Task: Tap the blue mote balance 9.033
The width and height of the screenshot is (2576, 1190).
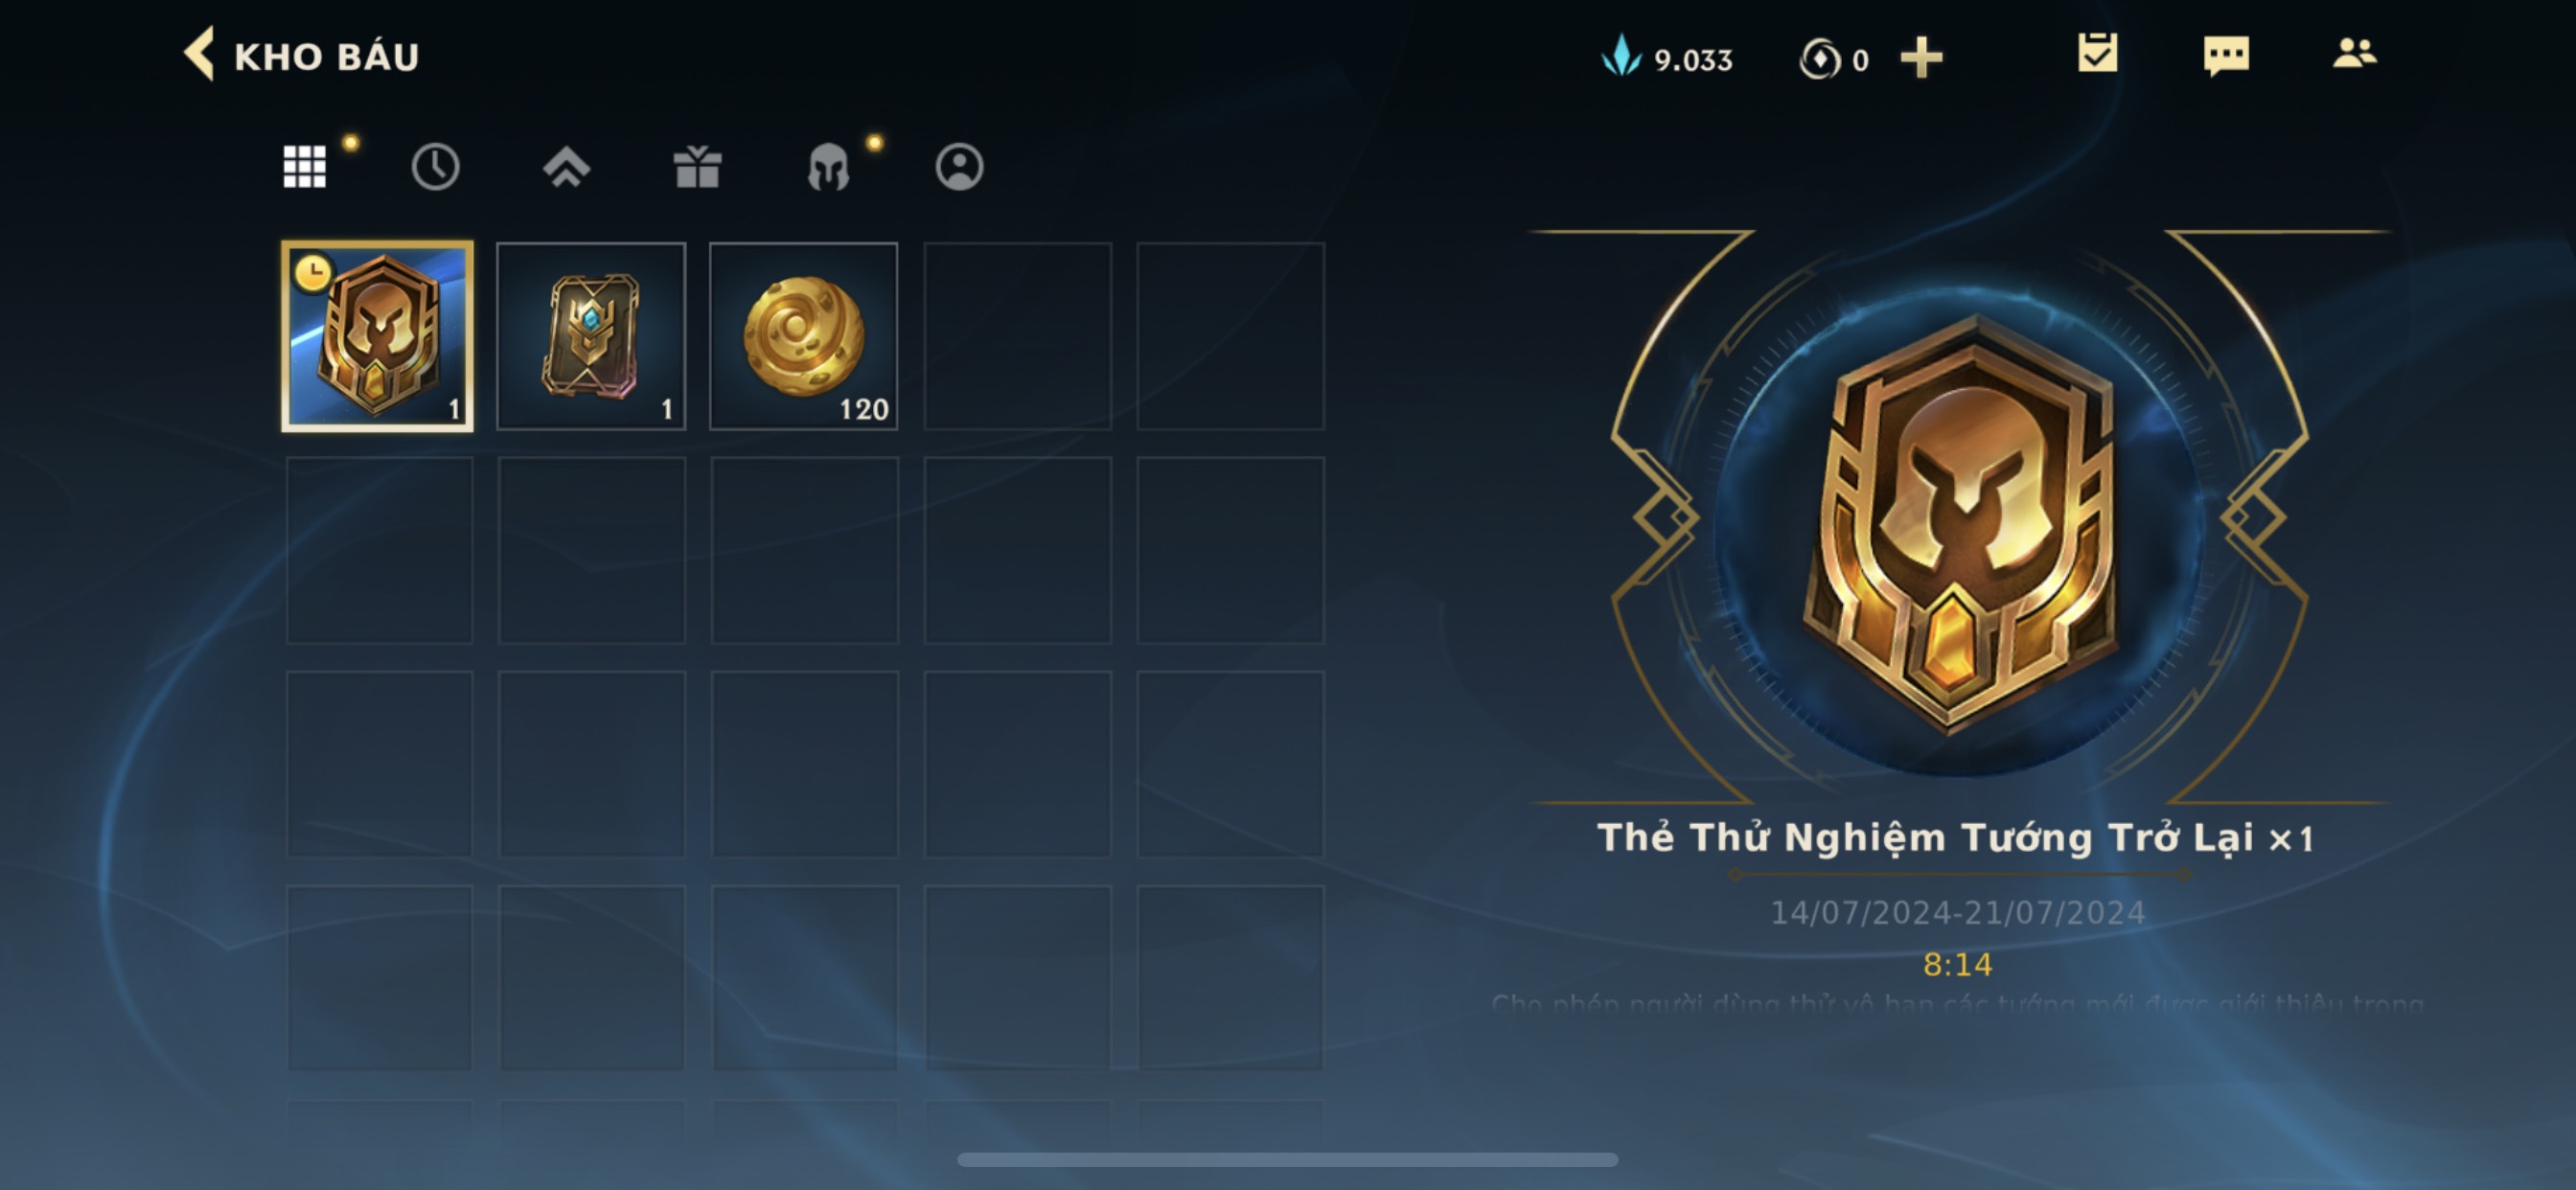Action: pyautogui.click(x=1667, y=58)
